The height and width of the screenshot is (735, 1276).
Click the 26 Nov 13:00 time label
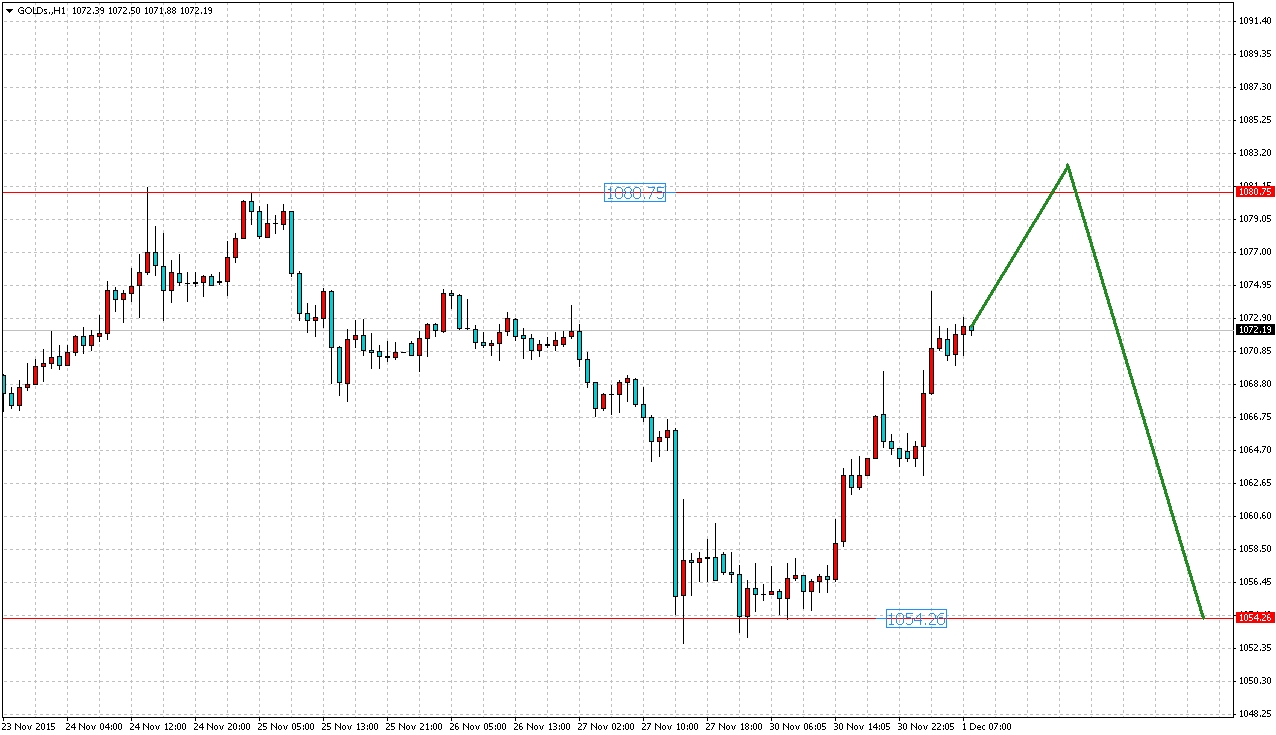[x=546, y=726]
